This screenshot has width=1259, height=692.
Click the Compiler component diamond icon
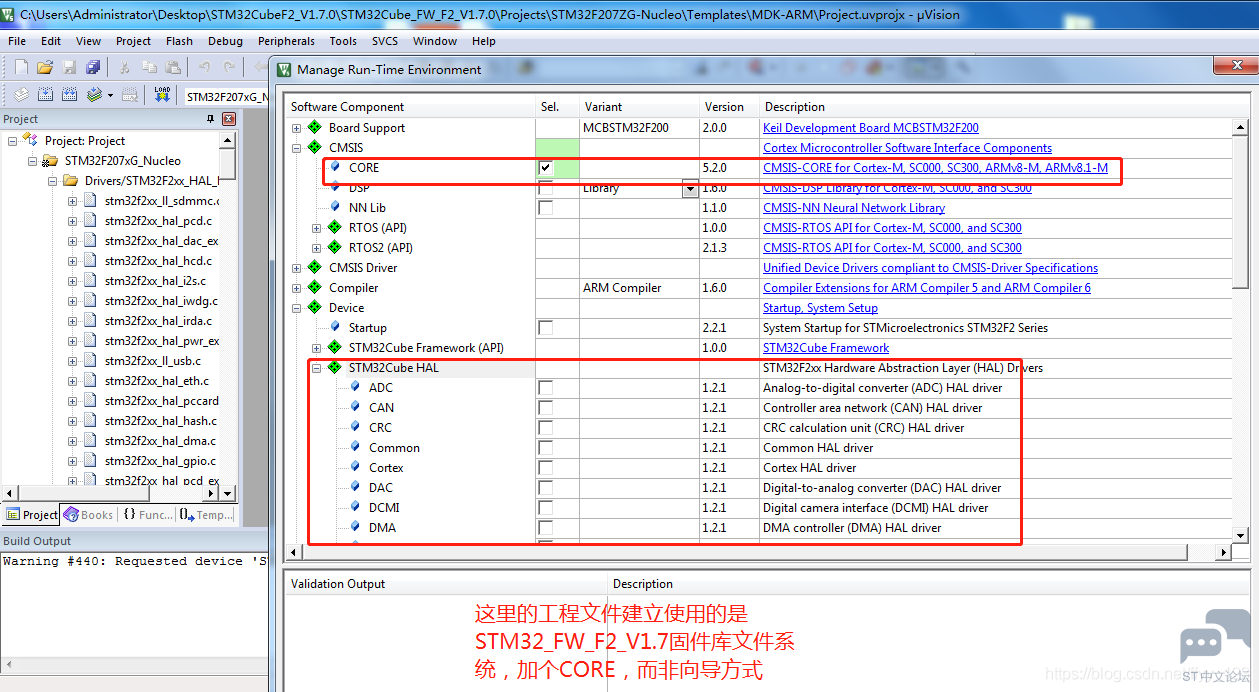point(315,288)
